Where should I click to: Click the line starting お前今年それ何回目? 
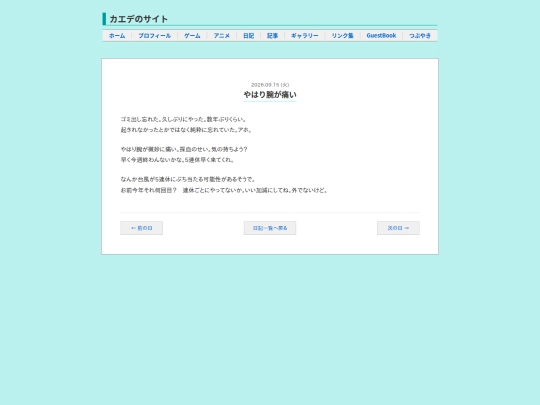pos(224,190)
